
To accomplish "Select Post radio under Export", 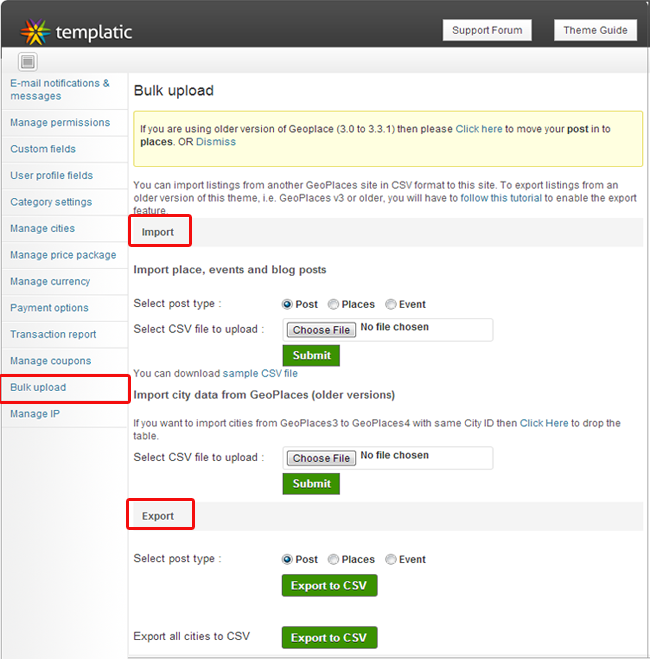I will [287, 559].
